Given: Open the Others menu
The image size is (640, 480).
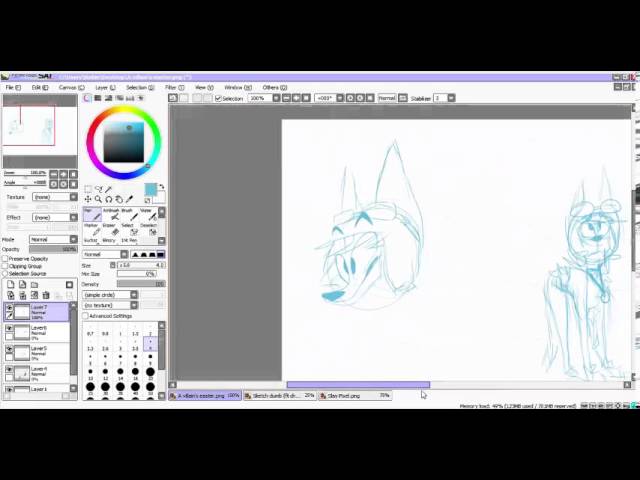Looking at the screenshot, I should [275, 88].
